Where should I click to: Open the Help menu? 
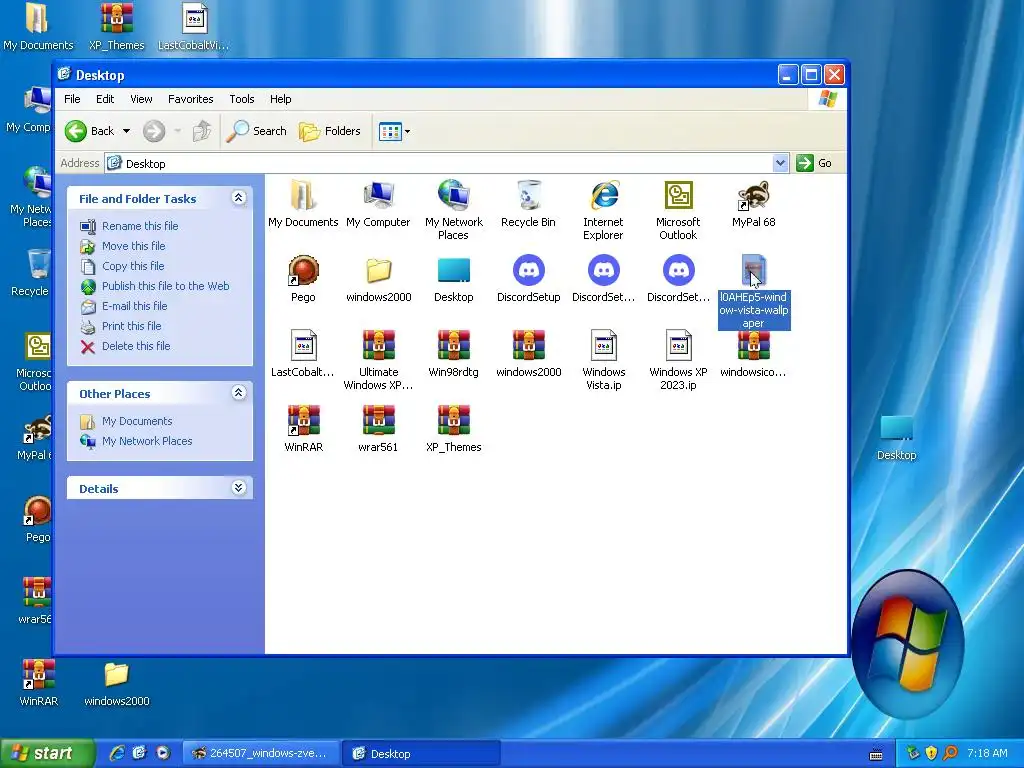coord(281,99)
